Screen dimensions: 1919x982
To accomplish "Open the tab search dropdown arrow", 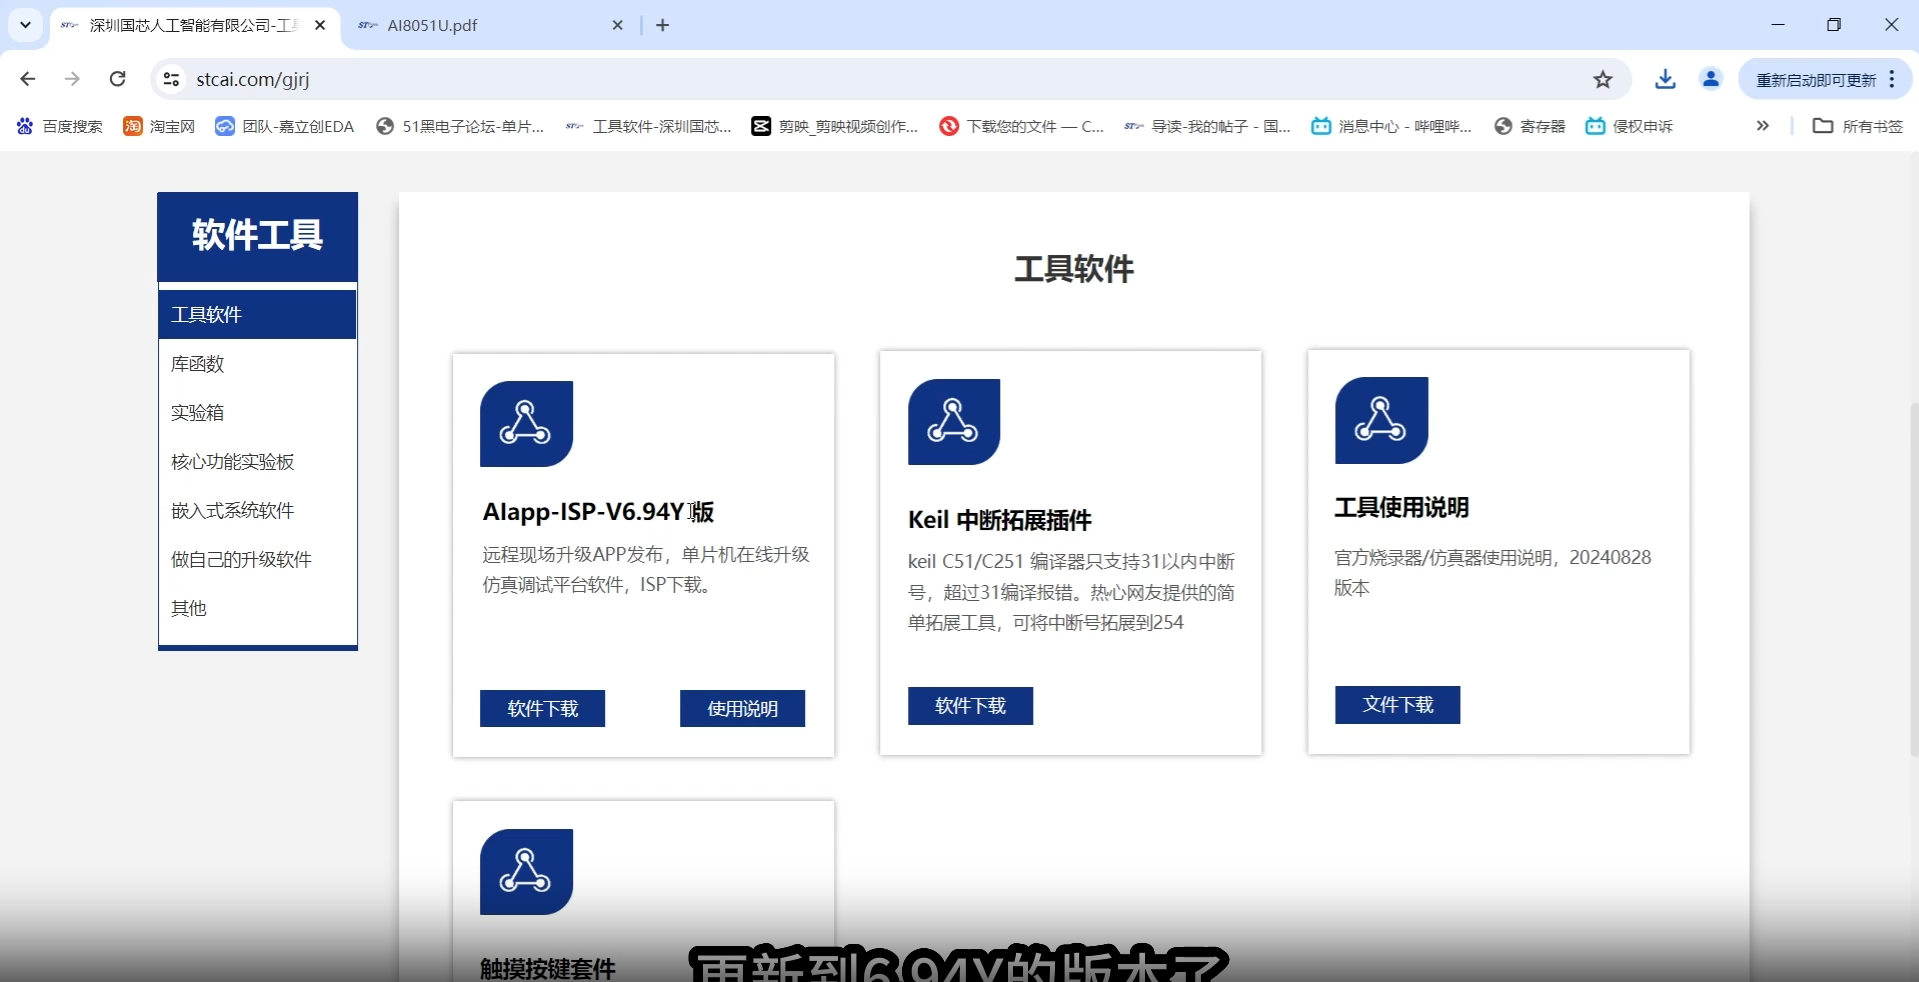I will (25, 25).
